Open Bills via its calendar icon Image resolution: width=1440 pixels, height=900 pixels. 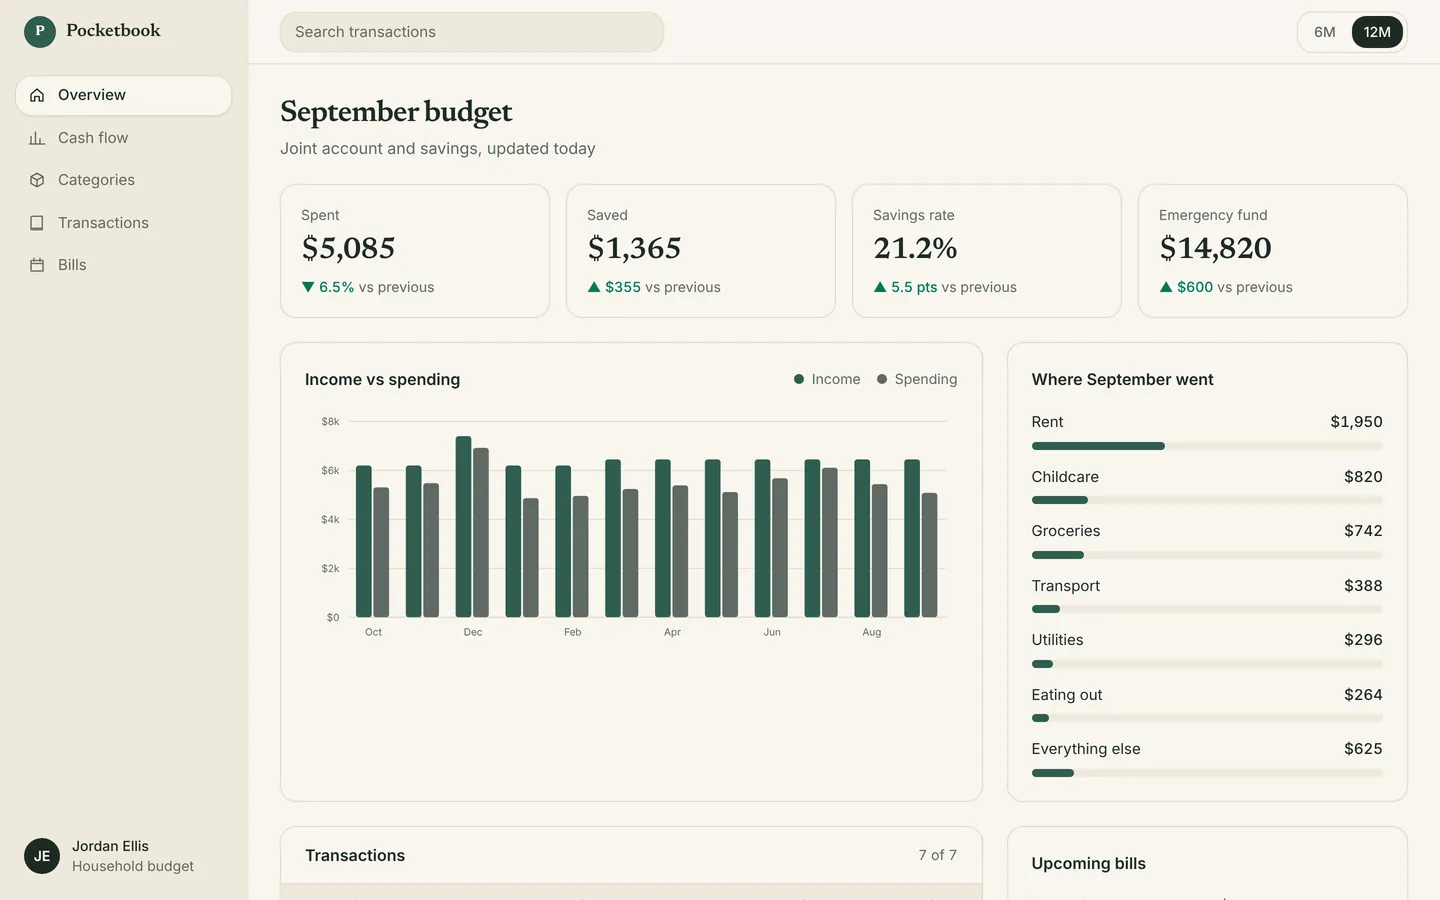click(37, 265)
